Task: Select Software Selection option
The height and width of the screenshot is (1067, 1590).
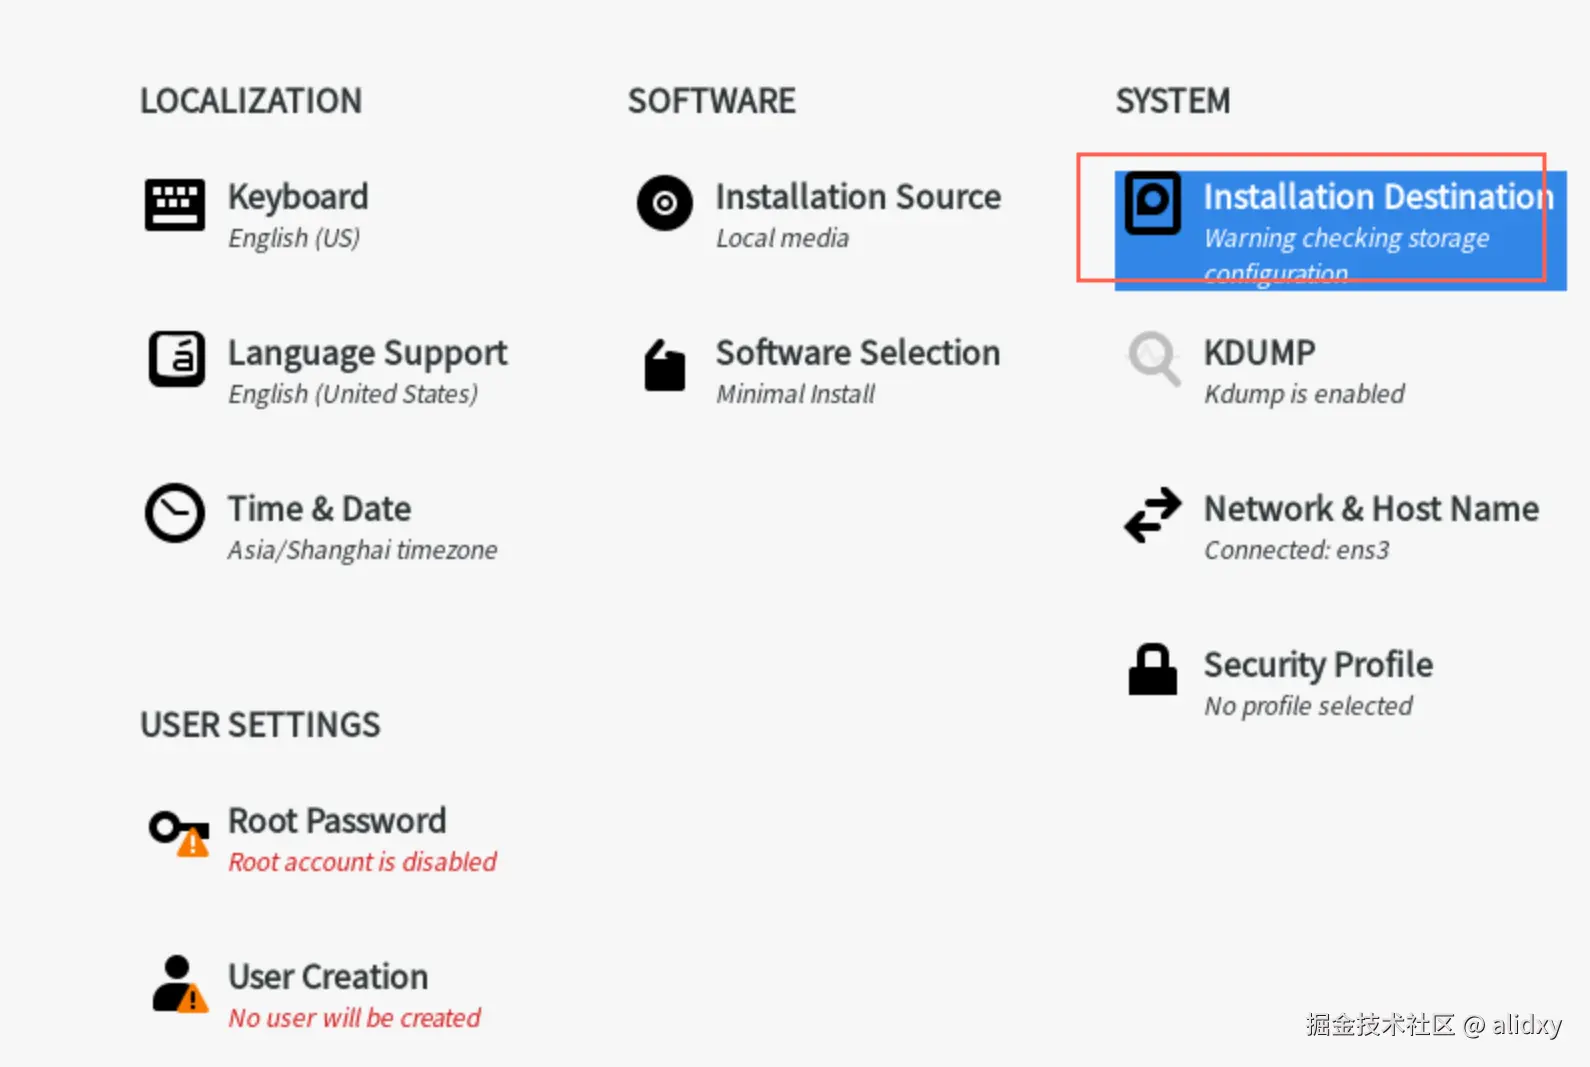Action: [x=857, y=353]
